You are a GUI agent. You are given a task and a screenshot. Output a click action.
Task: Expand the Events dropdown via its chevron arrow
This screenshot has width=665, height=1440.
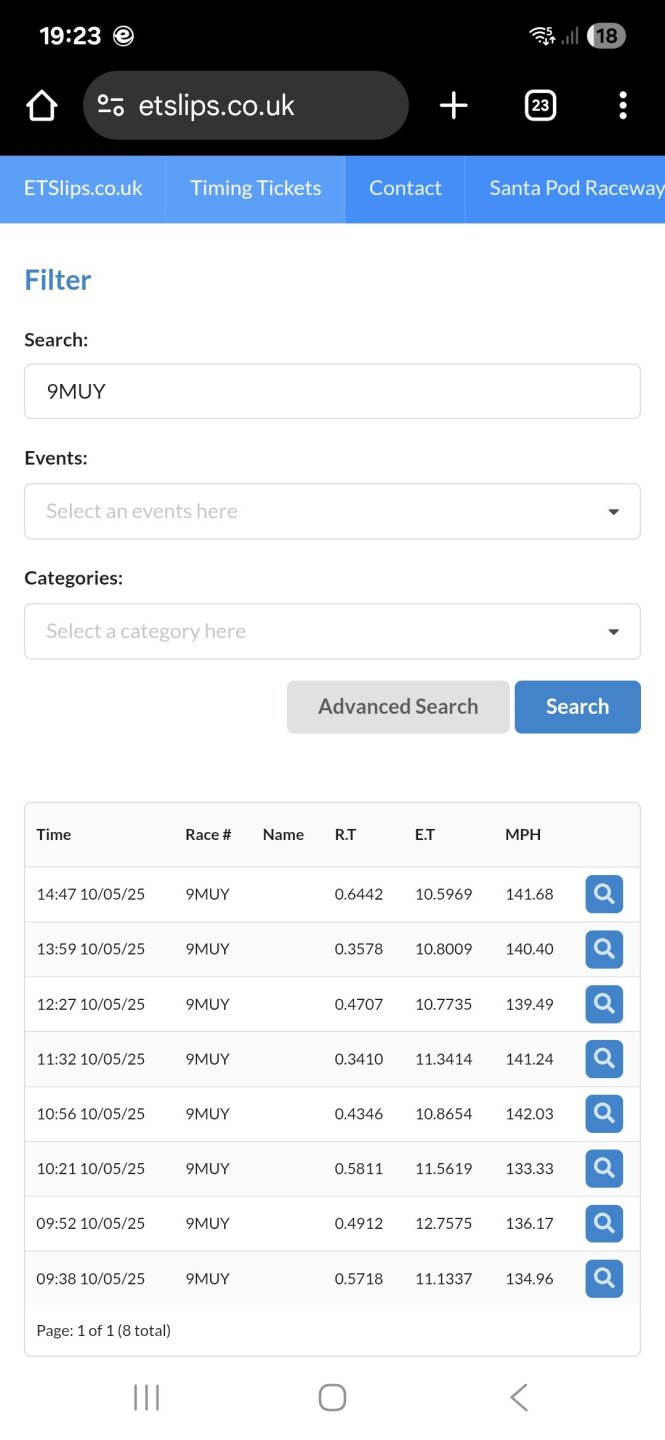coord(612,511)
